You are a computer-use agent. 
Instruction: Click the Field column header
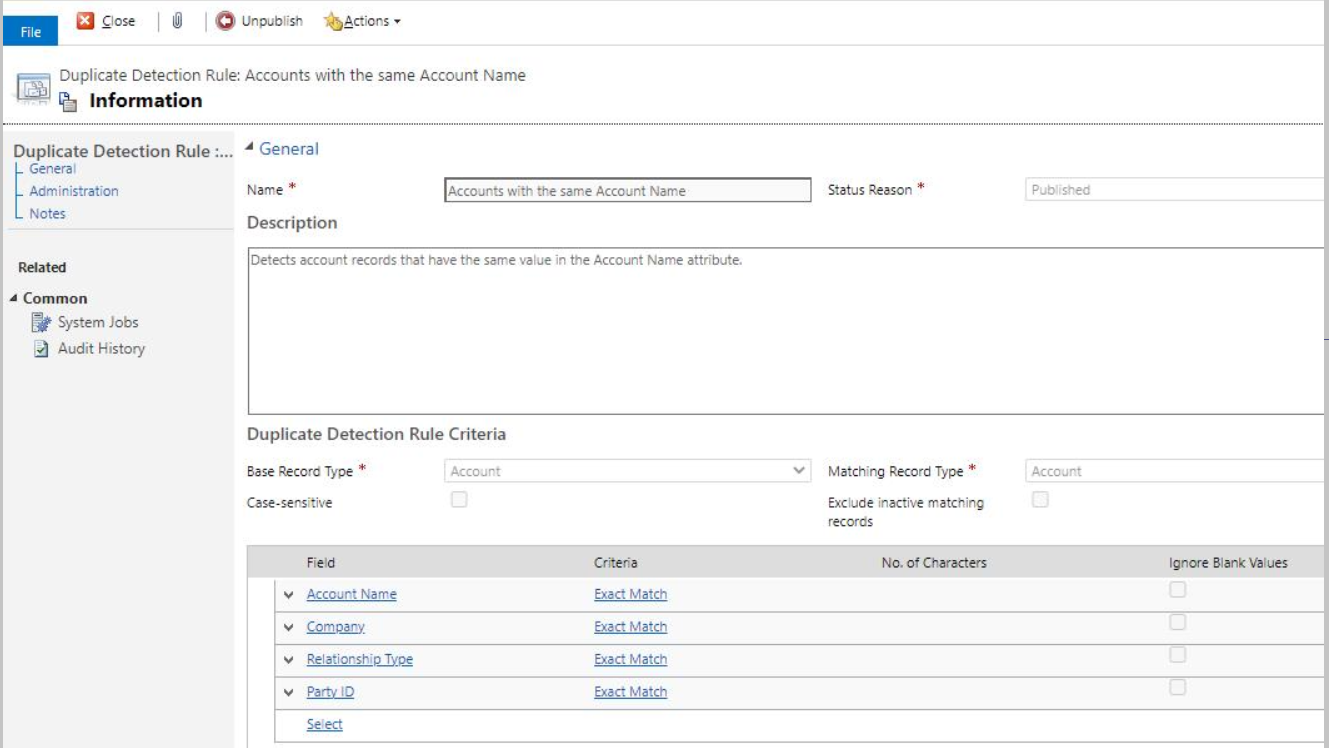(320, 563)
